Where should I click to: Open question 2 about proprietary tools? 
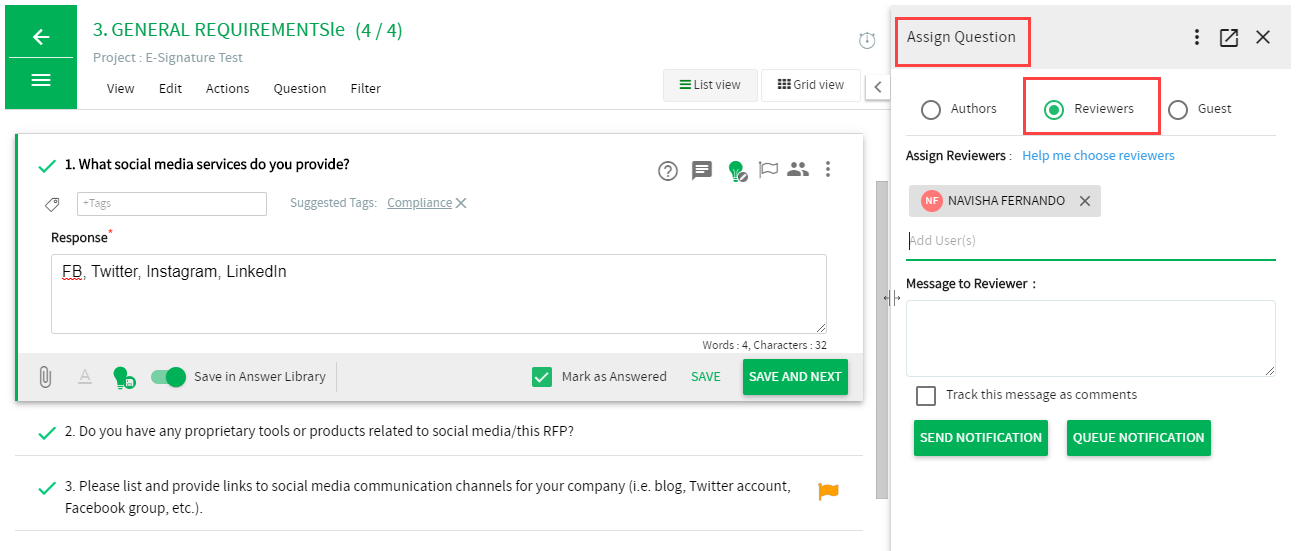coord(320,432)
